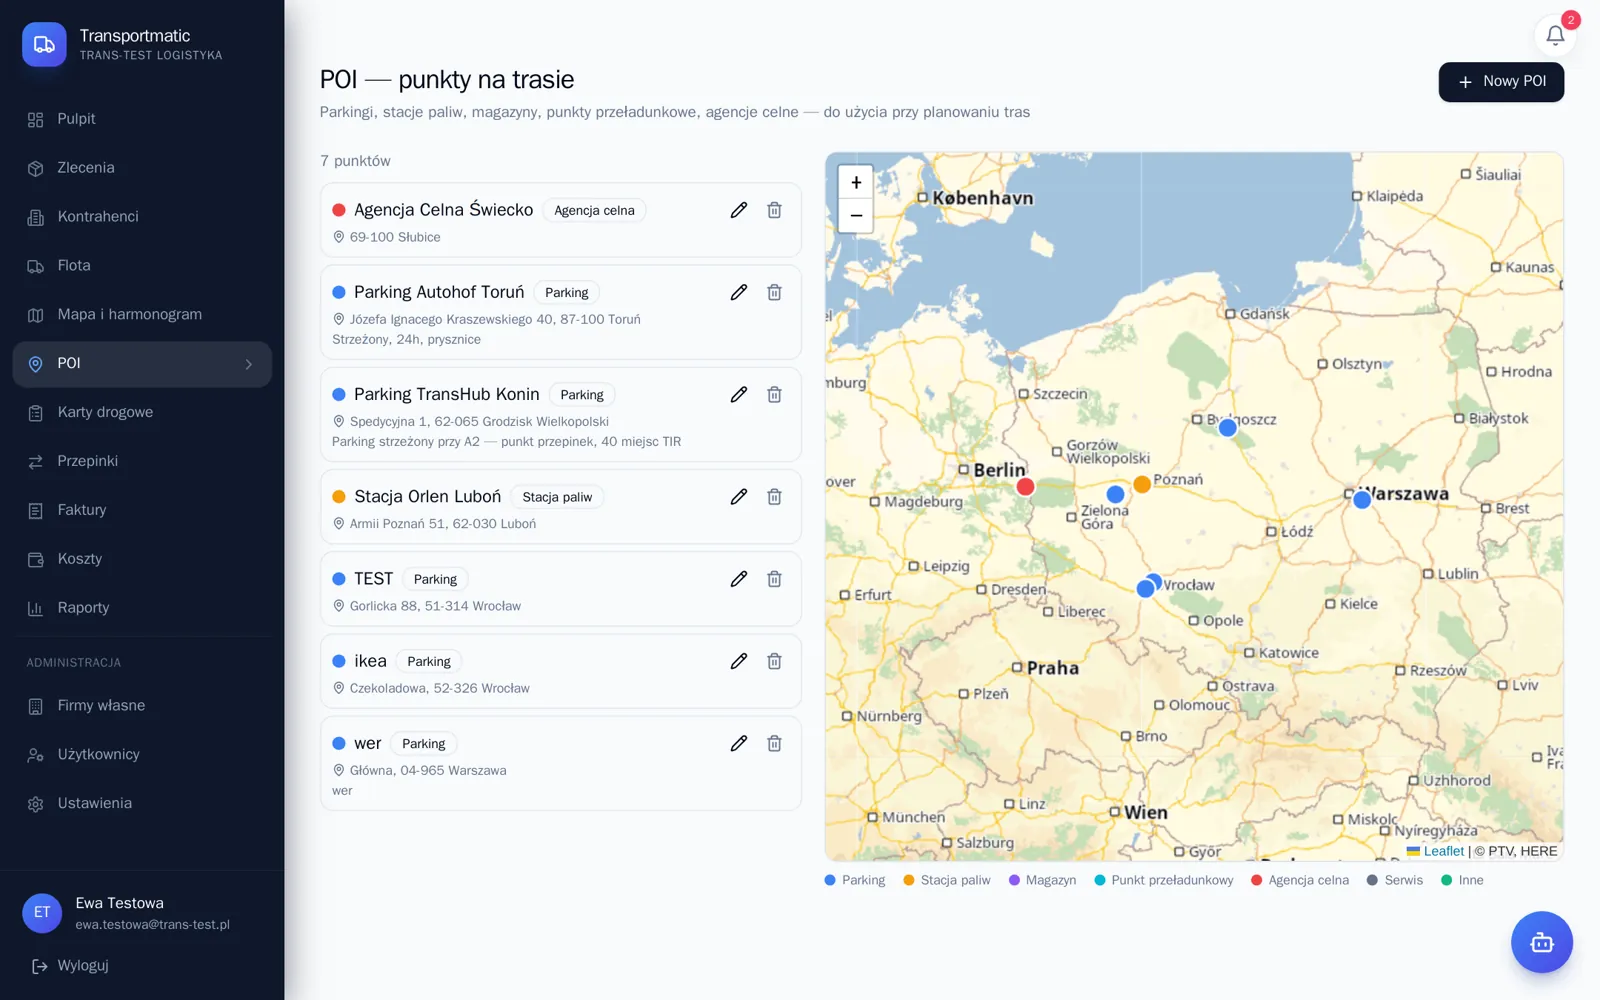The image size is (1600, 1000).
Task: Open Koszty in the sidebar
Action: (142, 560)
